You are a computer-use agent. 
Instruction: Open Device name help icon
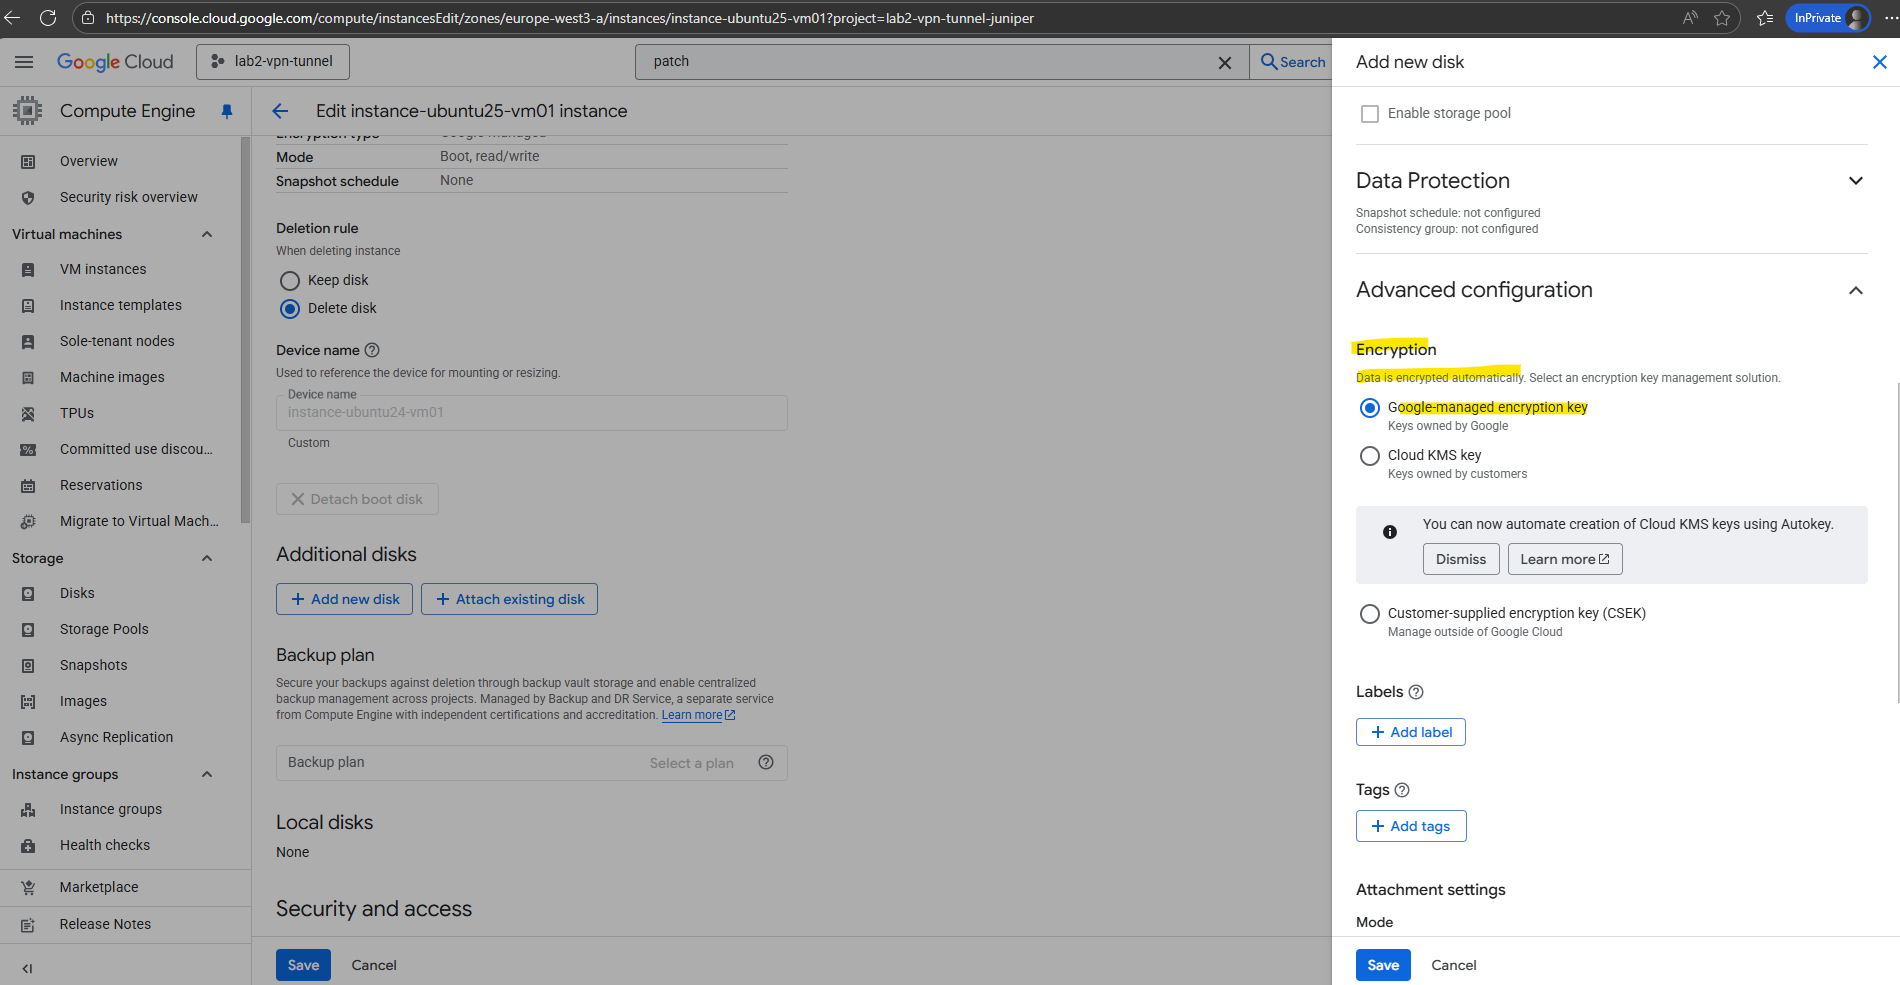(372, 350)
